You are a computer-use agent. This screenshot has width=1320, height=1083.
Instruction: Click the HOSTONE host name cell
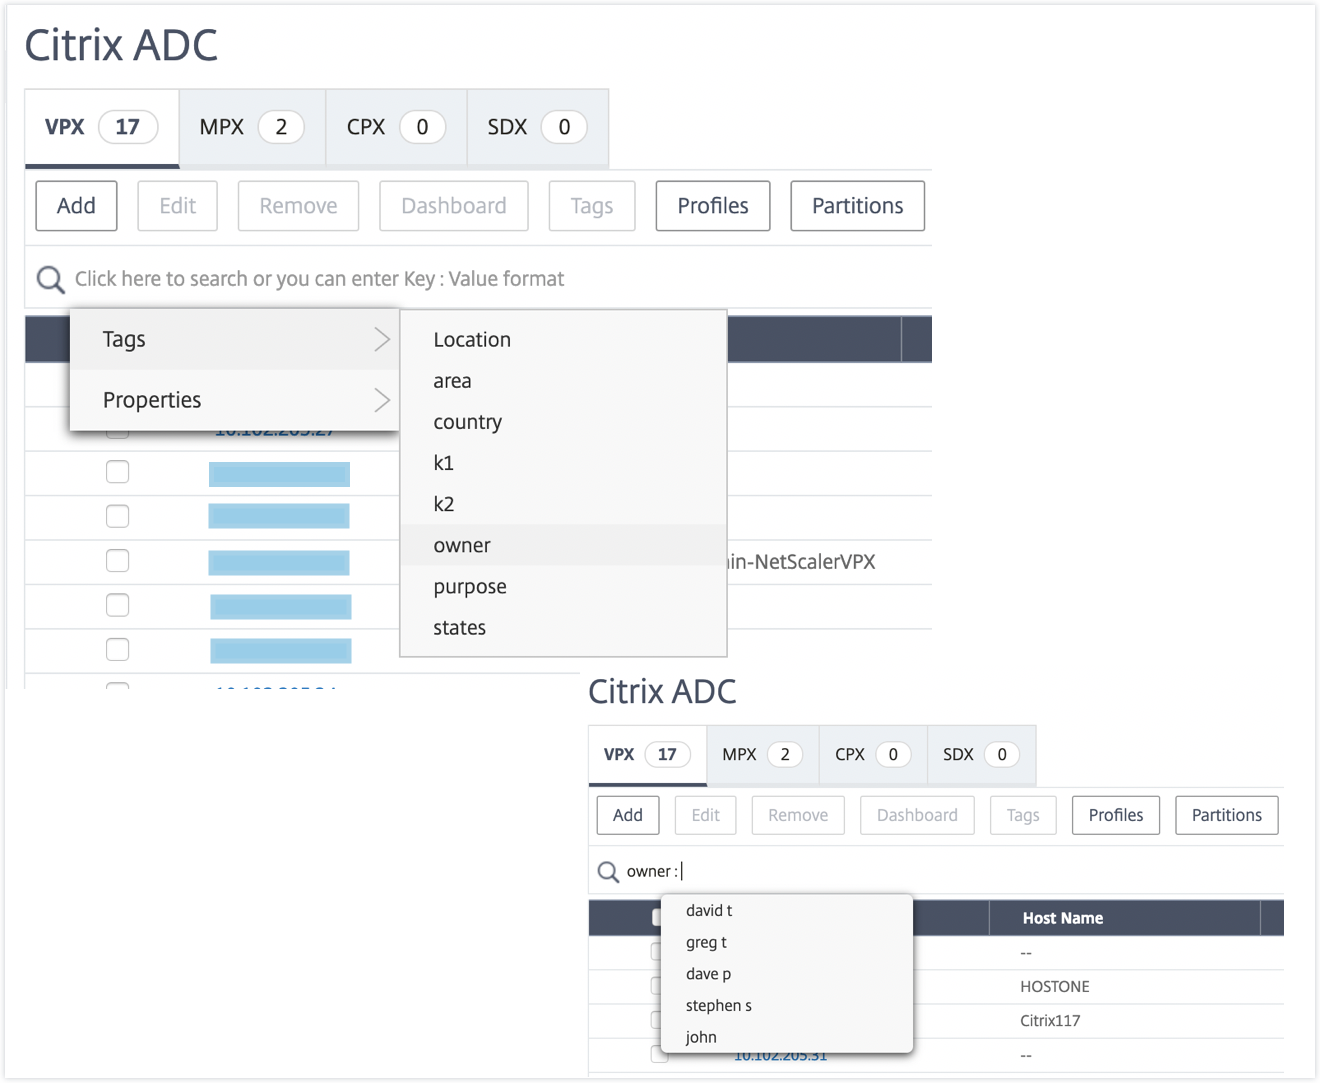click(1055, 987)
